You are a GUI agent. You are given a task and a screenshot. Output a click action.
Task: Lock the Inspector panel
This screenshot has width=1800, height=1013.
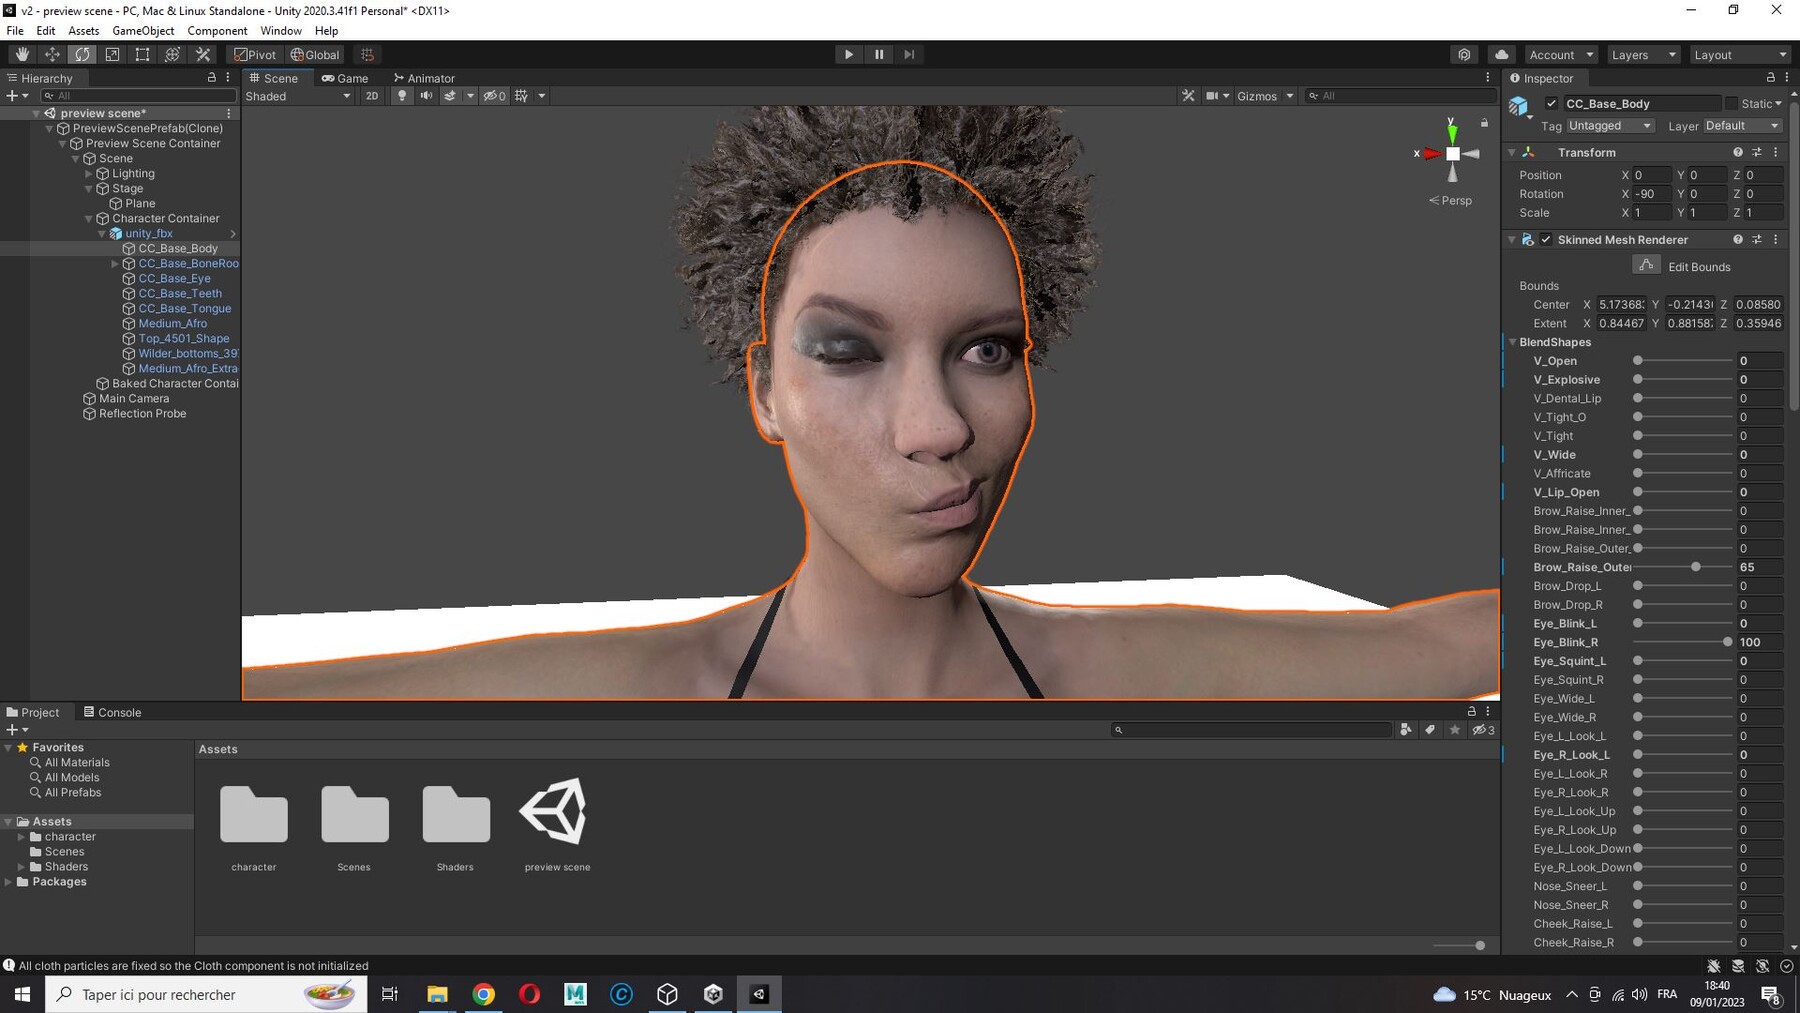1770,77
